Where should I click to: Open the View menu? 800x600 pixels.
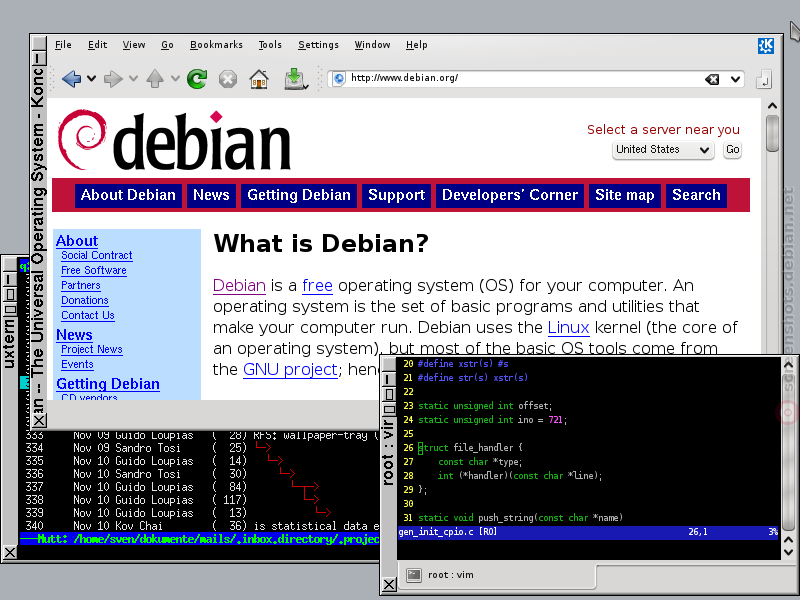[x=134, y=45]
